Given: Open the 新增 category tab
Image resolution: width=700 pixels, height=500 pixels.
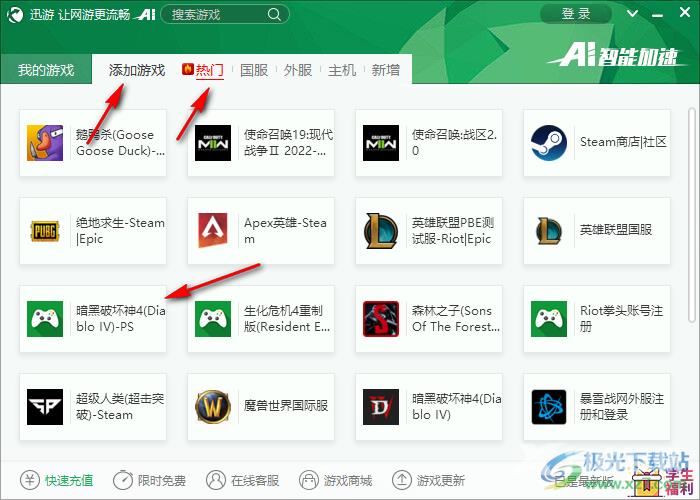Looking at the screenshot, I should coord(386,70).
